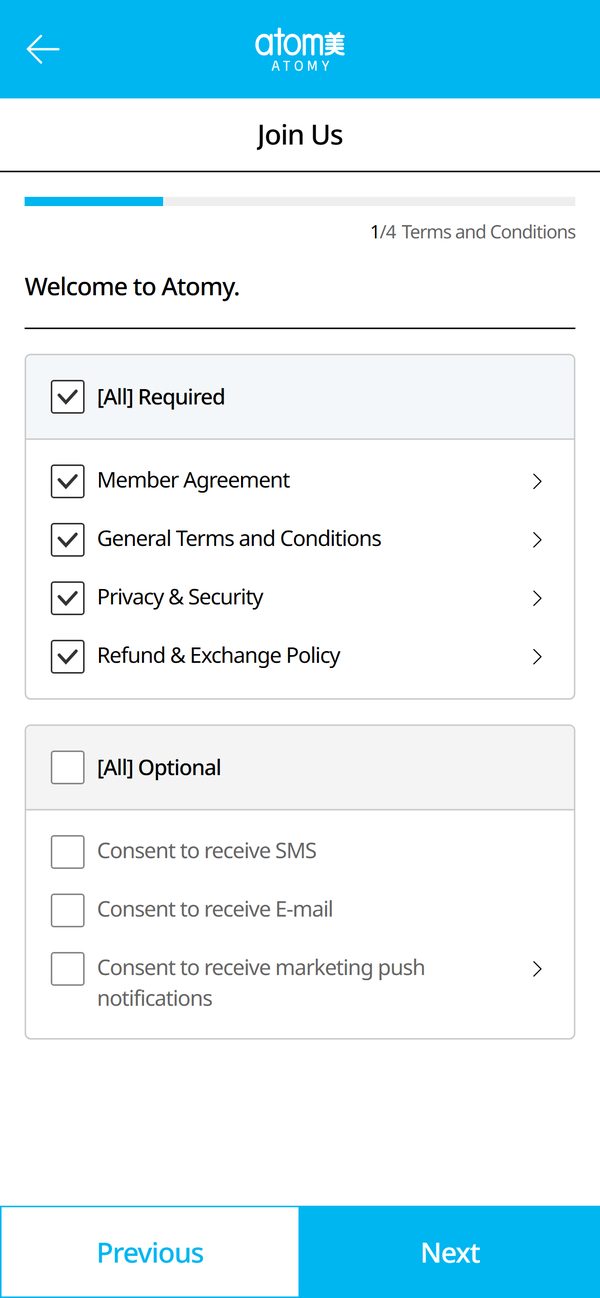Expand marketing push notifications chevron
600x1298 pixels.
[537, 969]
